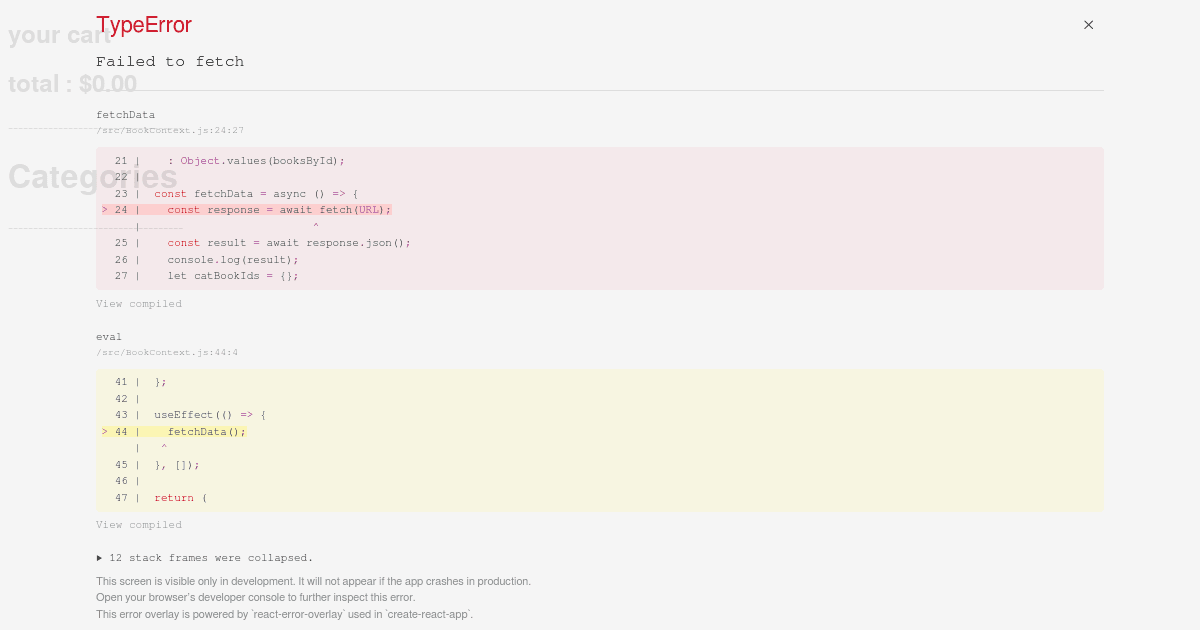1200x630 pixels.
Task: Expand the 12 collapsed stack frames
Action: (x=205, y=558)
